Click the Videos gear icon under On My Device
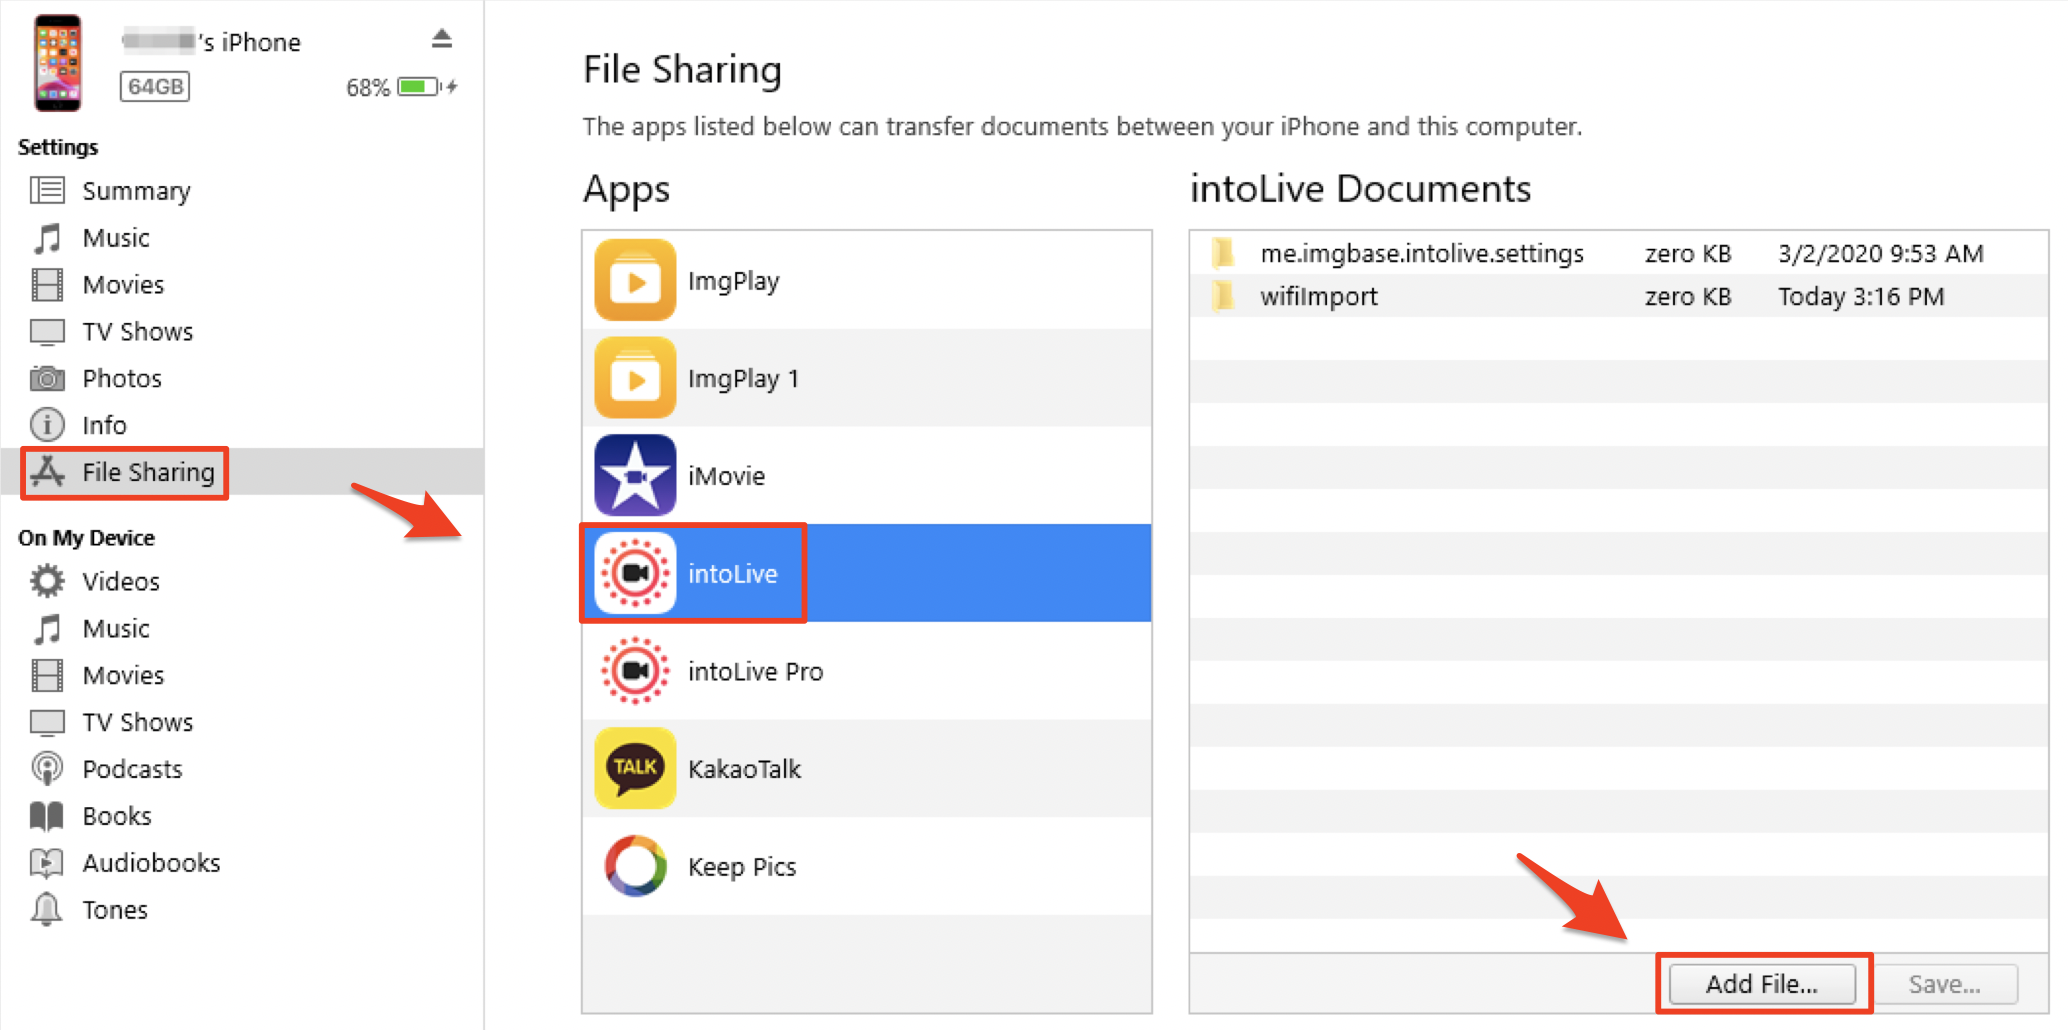Screen dimensions: 2068x1030 point(47,581)
